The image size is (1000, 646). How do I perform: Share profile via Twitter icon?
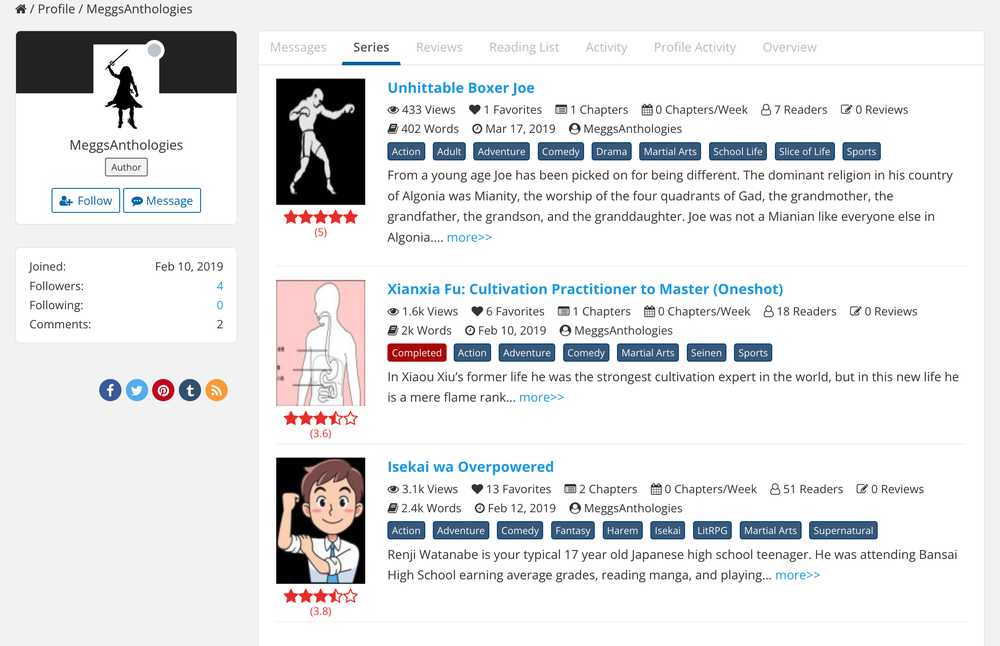coord(137,390)
